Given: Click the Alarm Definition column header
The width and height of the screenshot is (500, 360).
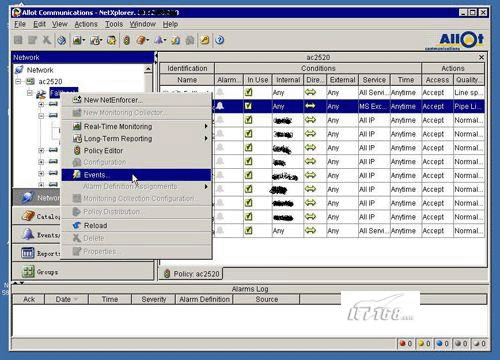Looking at the screenshot, I should (x=204, y=300).
